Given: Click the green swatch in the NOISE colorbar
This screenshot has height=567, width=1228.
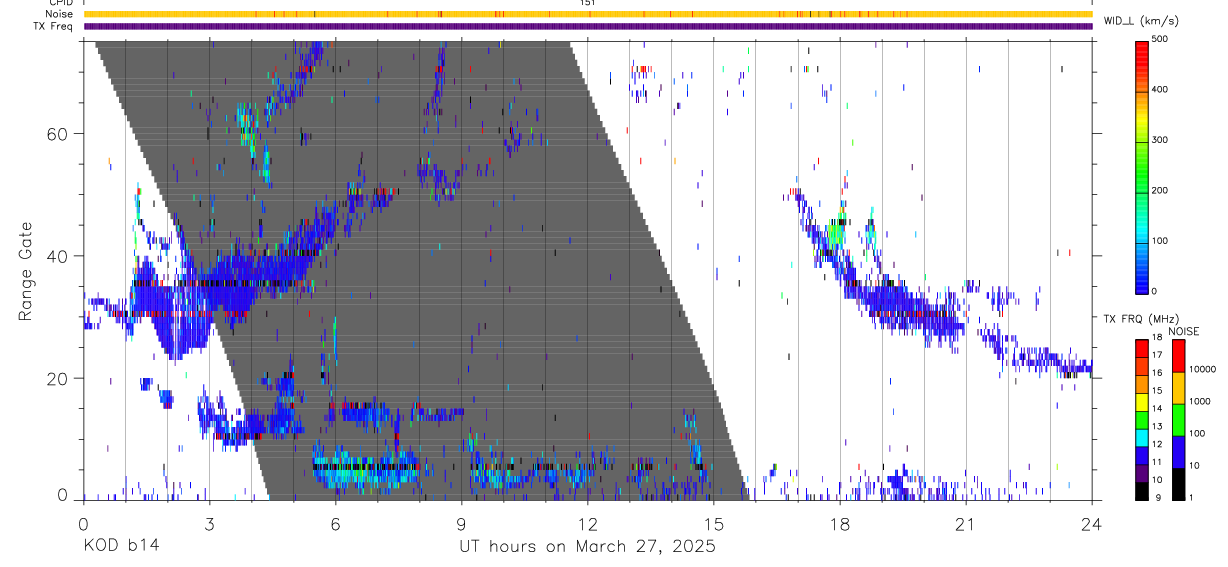Looking at the screenshot, I should (1178, 419).
